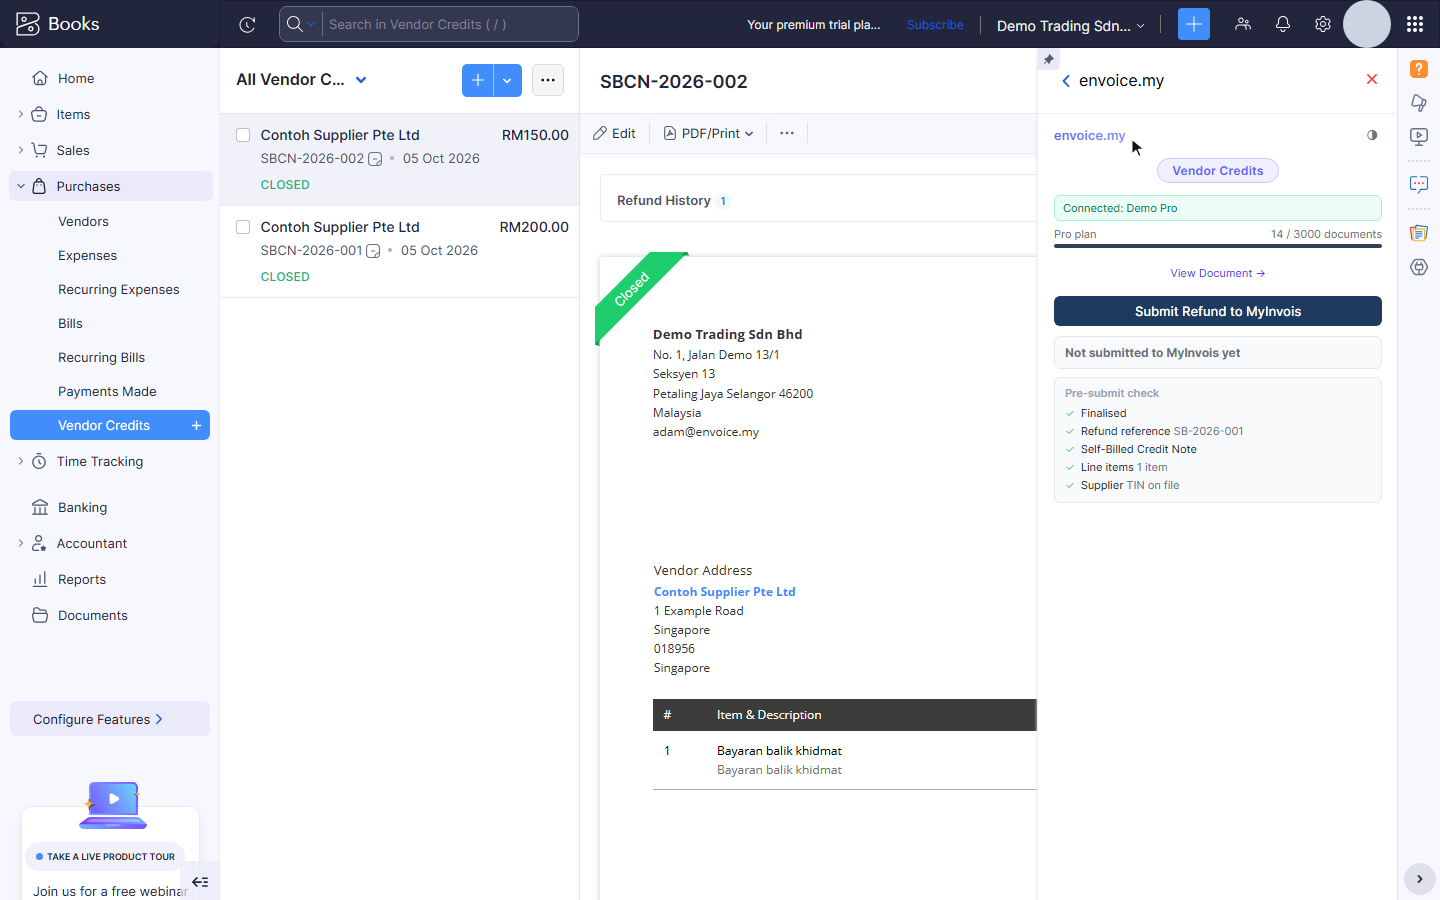Add new vendor credit via sidebar plus icon
Image resolution: width=1440 pixels, height=900 pixels.
pos(197,425)
